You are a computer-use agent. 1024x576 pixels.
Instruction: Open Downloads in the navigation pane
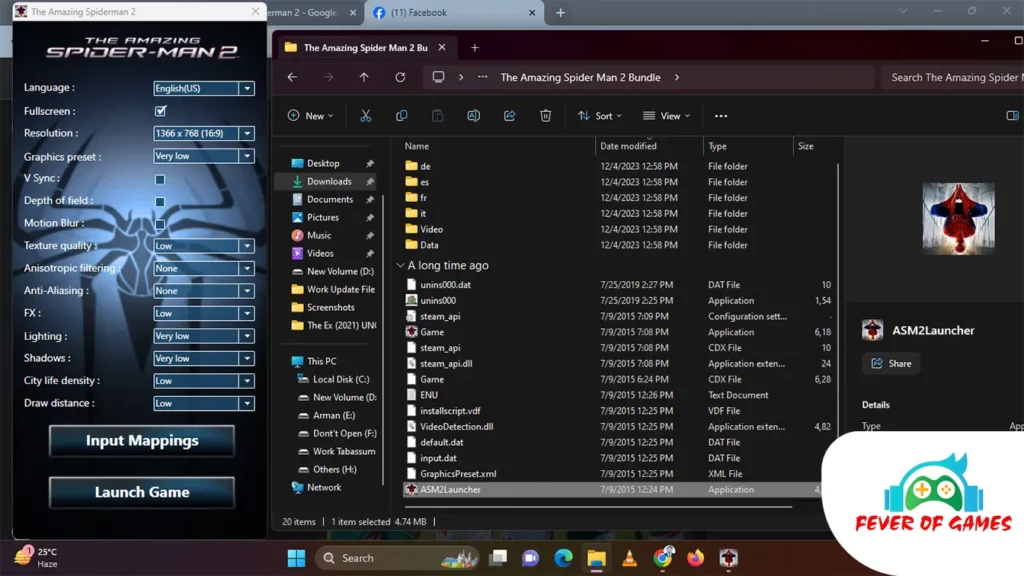tap(329, 182)
